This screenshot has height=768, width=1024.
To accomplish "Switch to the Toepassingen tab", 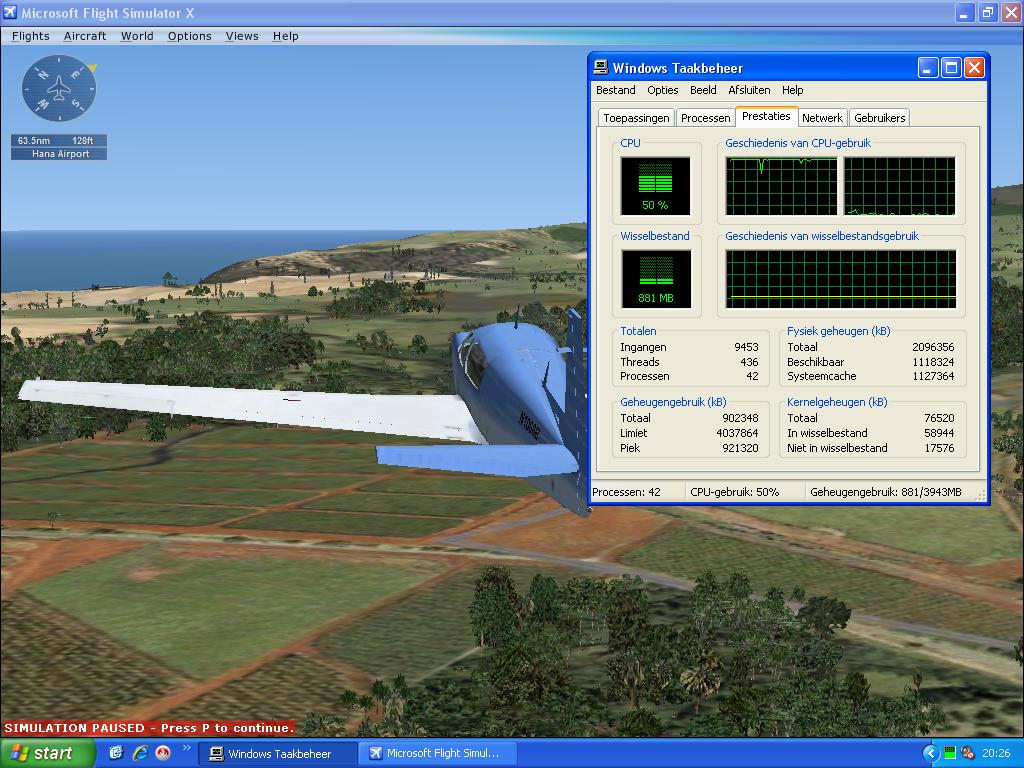I will pos(636,118).
